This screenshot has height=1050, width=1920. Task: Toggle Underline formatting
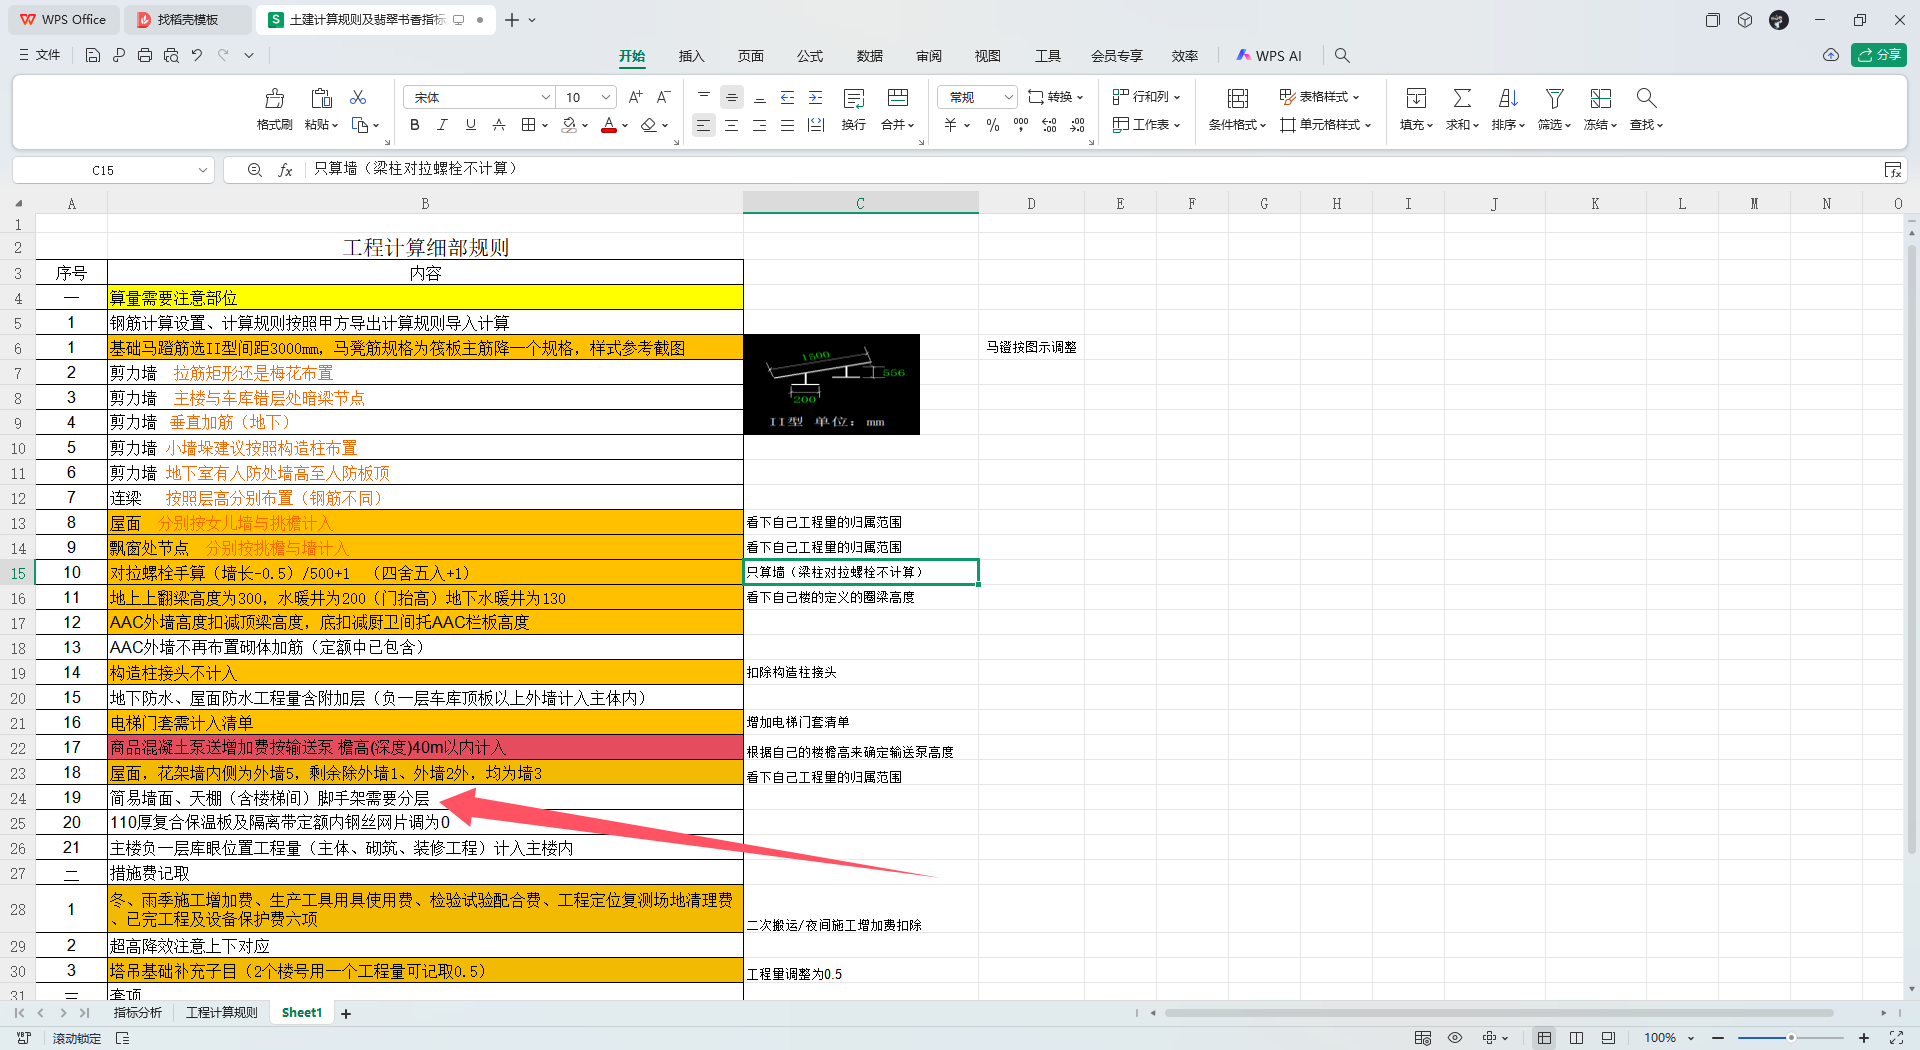pyautogui.click(x=471, y=125)
